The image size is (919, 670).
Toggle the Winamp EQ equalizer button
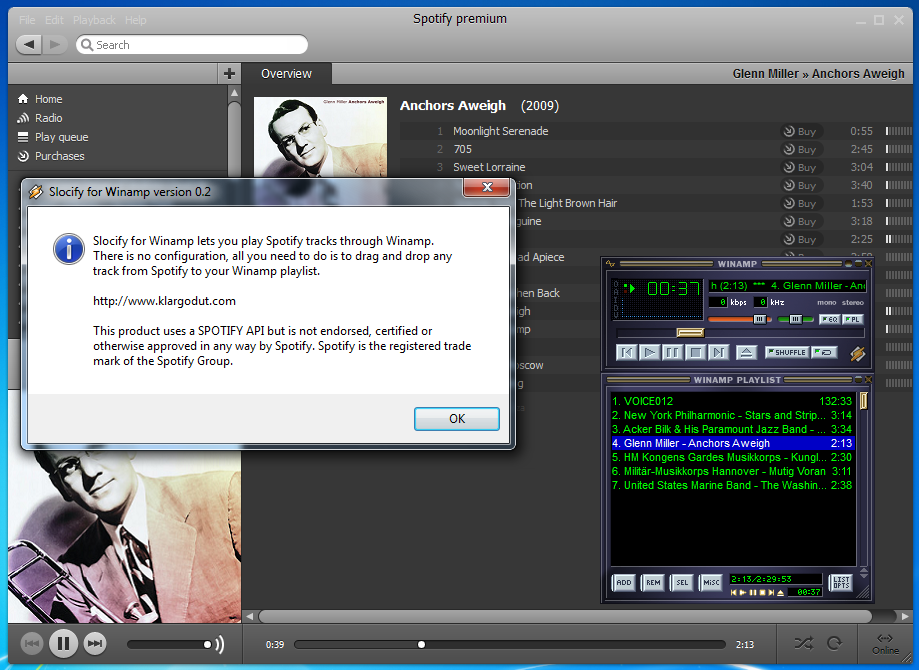(x=829, y=319)
